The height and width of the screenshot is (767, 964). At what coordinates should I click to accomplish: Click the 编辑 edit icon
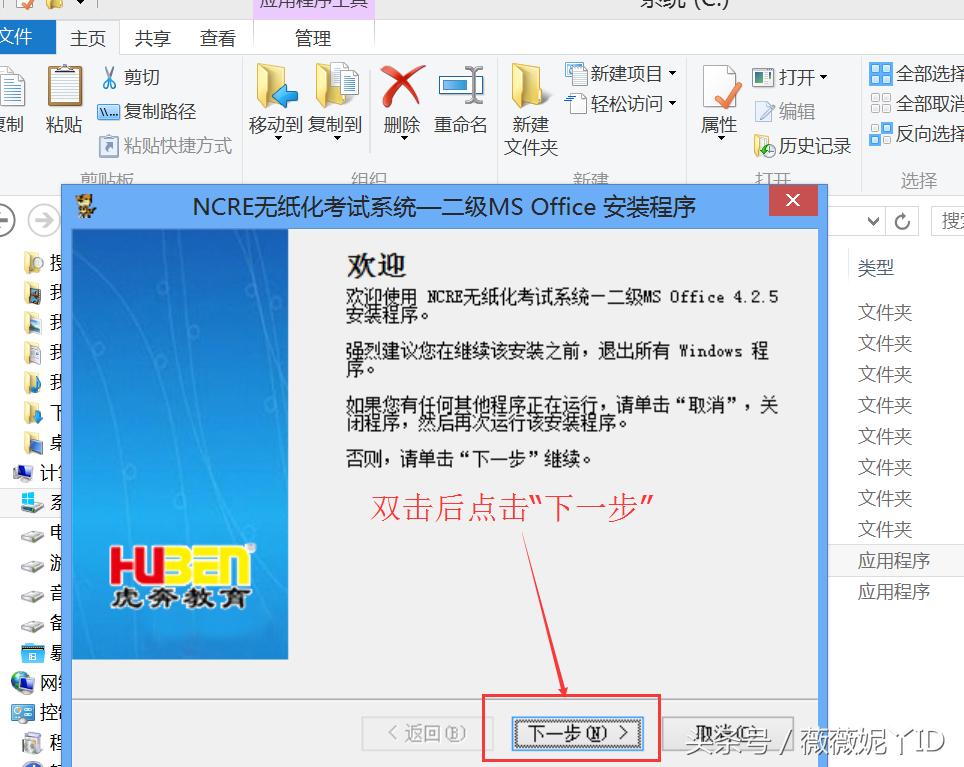tap(798, 111)
